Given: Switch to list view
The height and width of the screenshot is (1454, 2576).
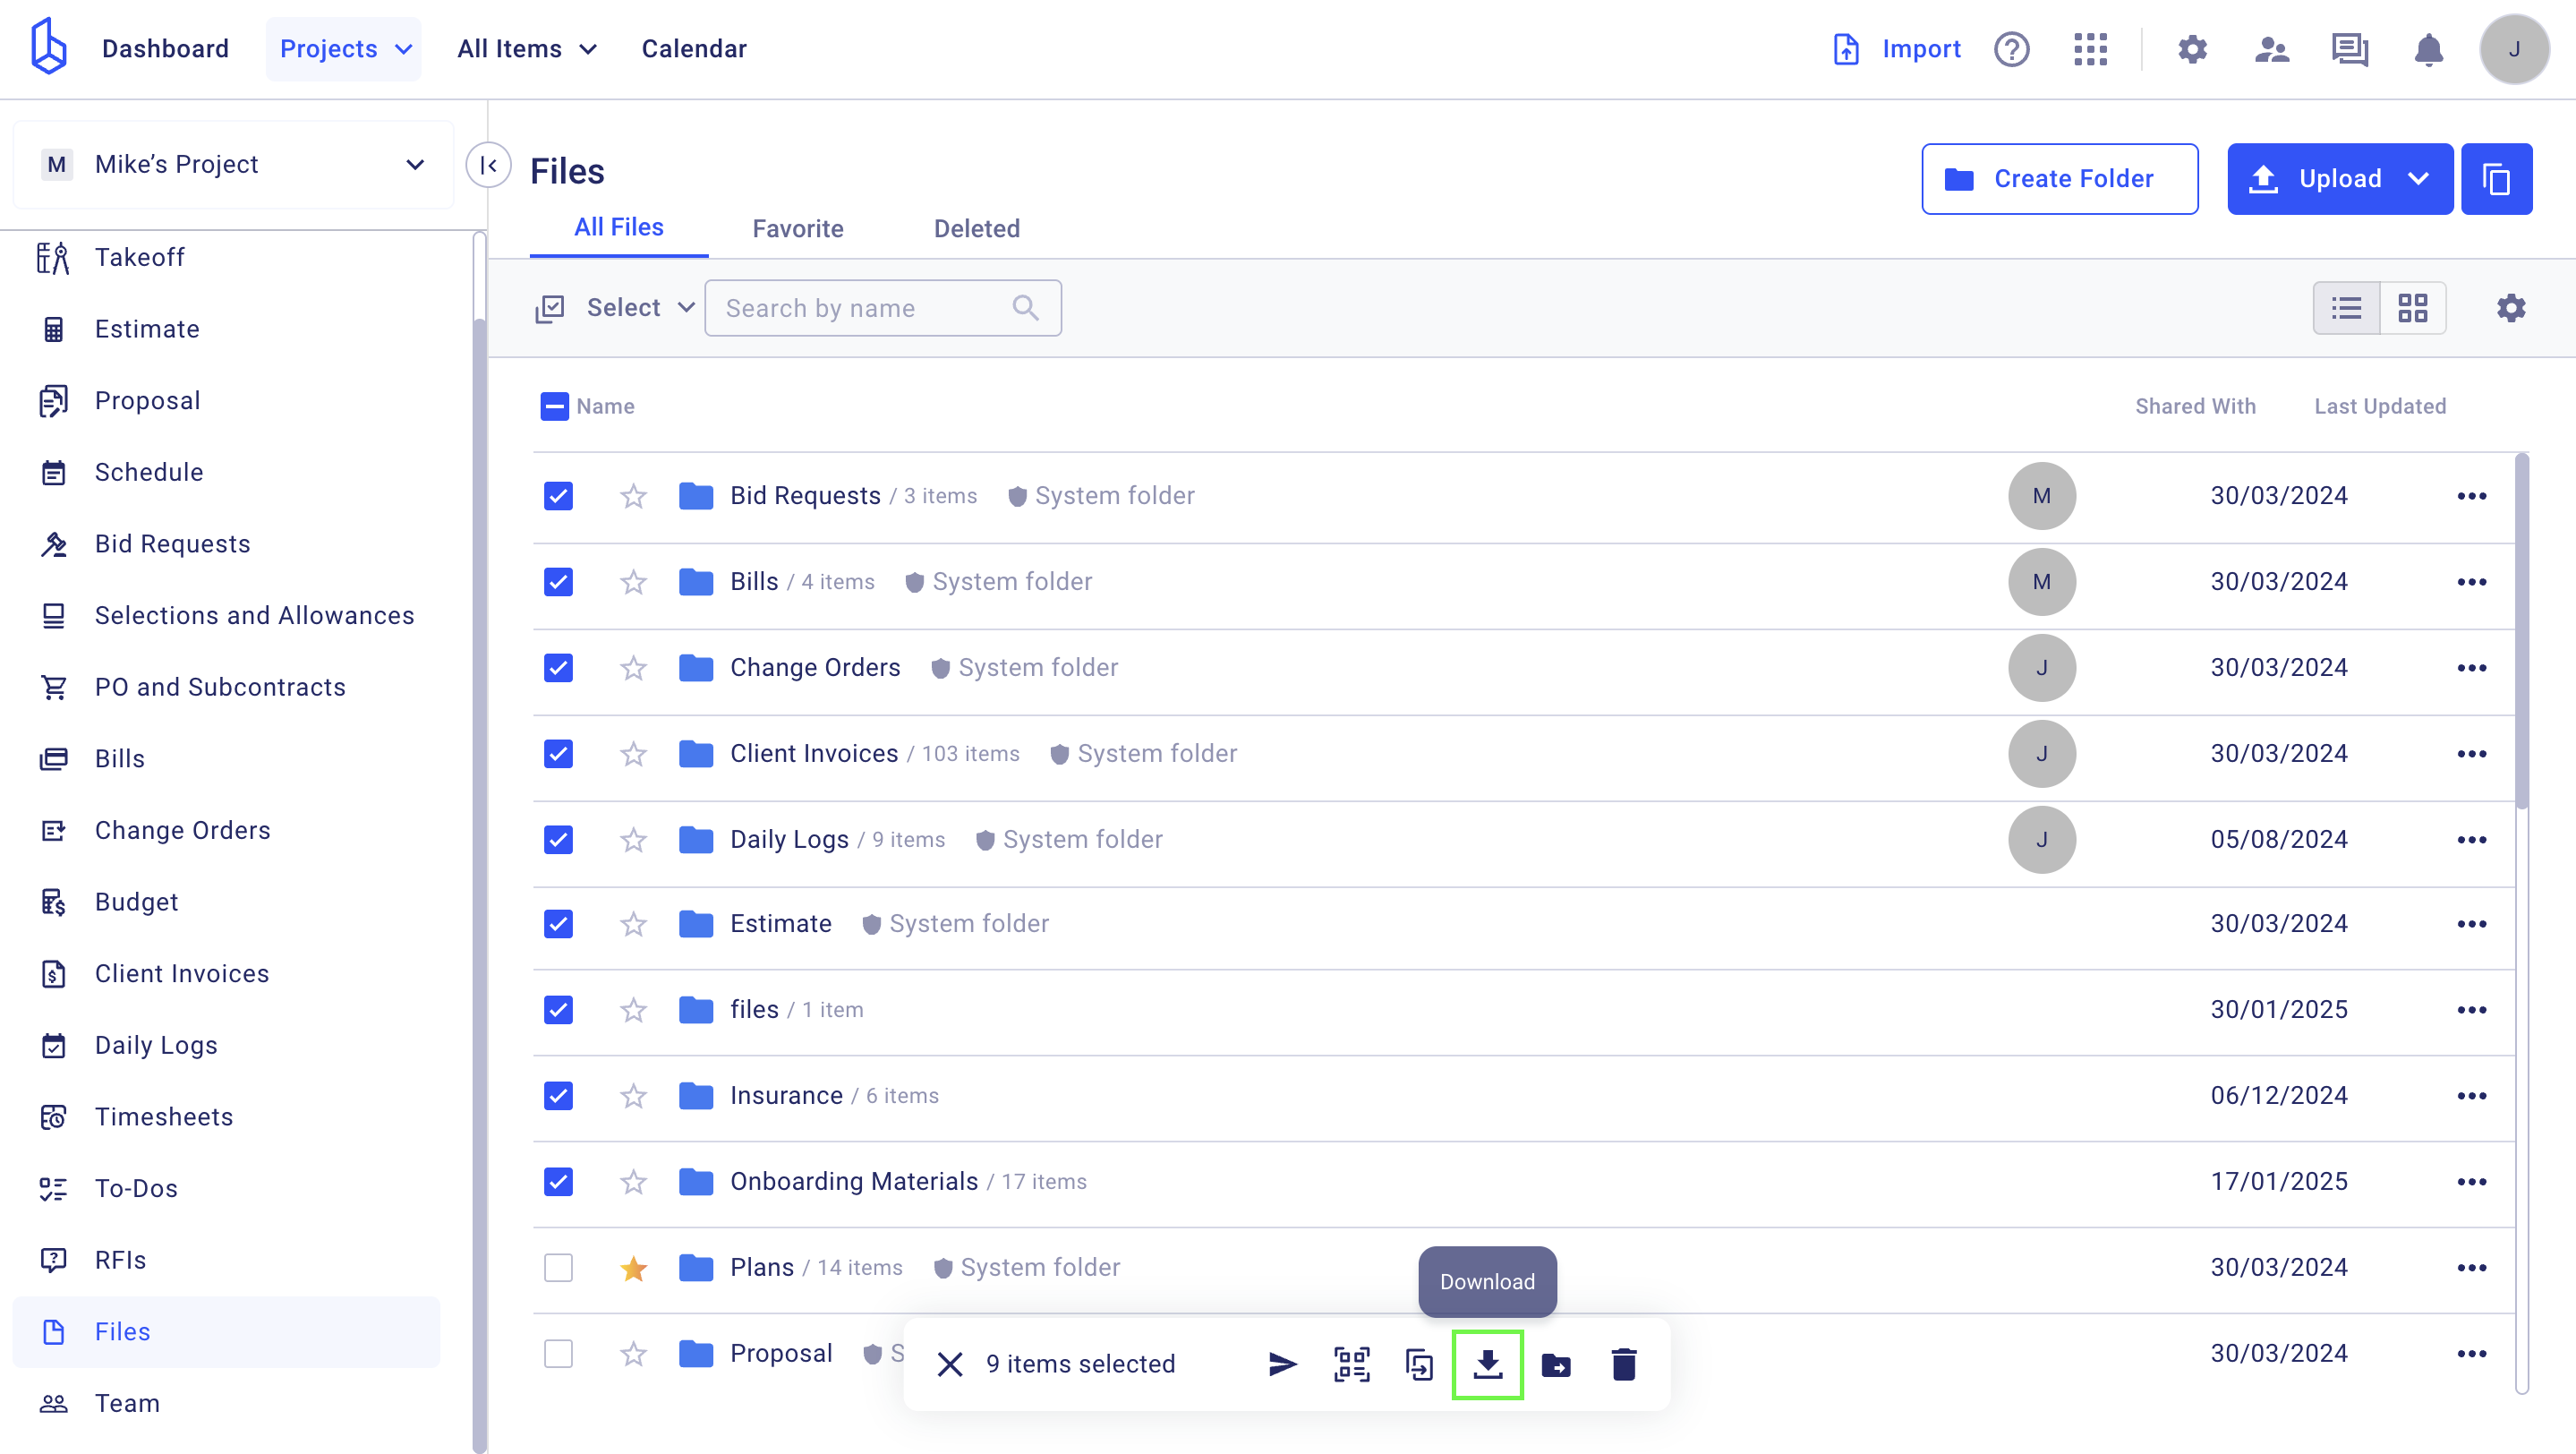Looking at the screenshot, I should 2346,308.
